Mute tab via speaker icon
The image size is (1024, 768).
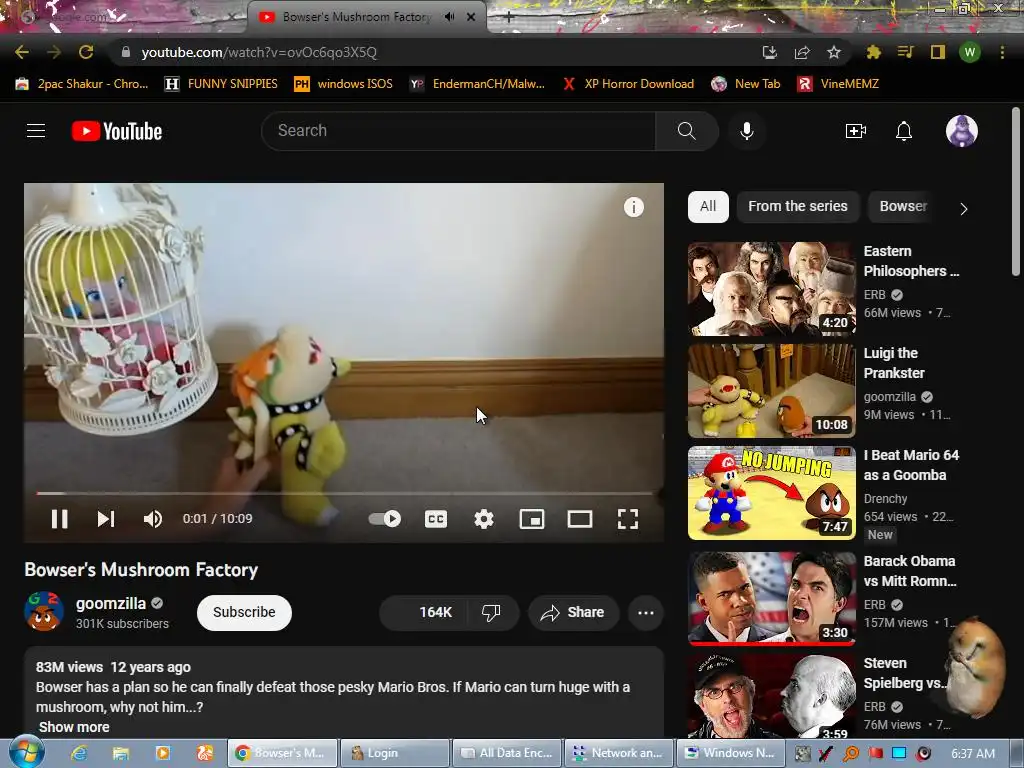click(449, 17)
